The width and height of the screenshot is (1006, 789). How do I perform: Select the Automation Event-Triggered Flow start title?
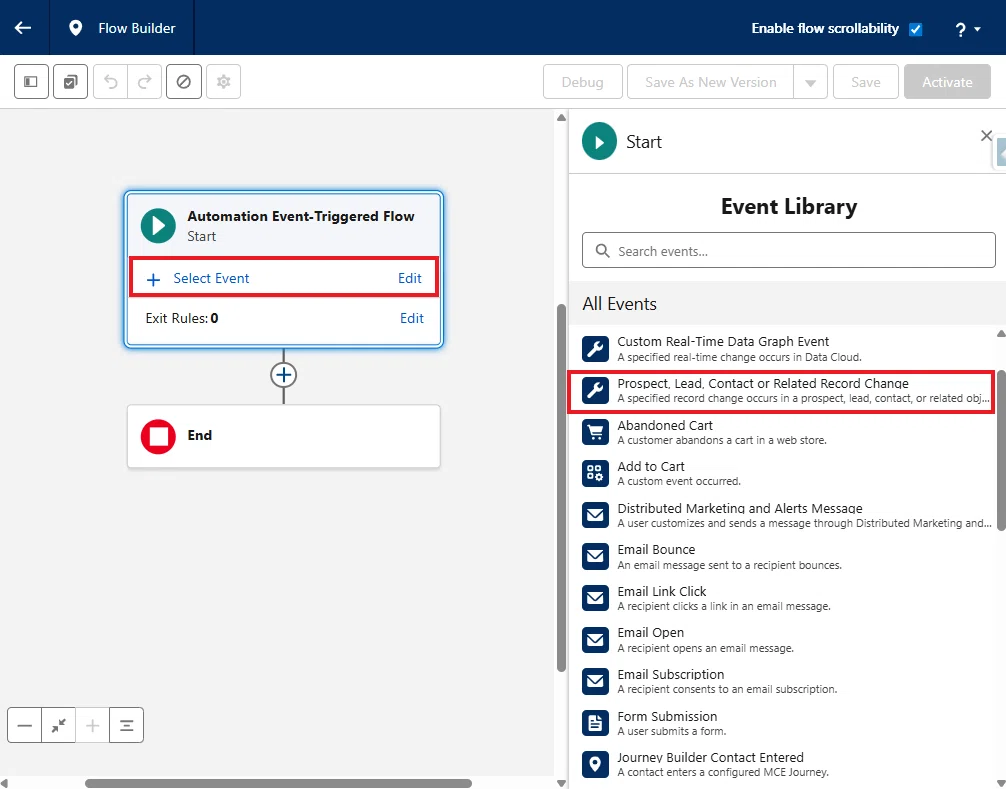coord(300,216)
